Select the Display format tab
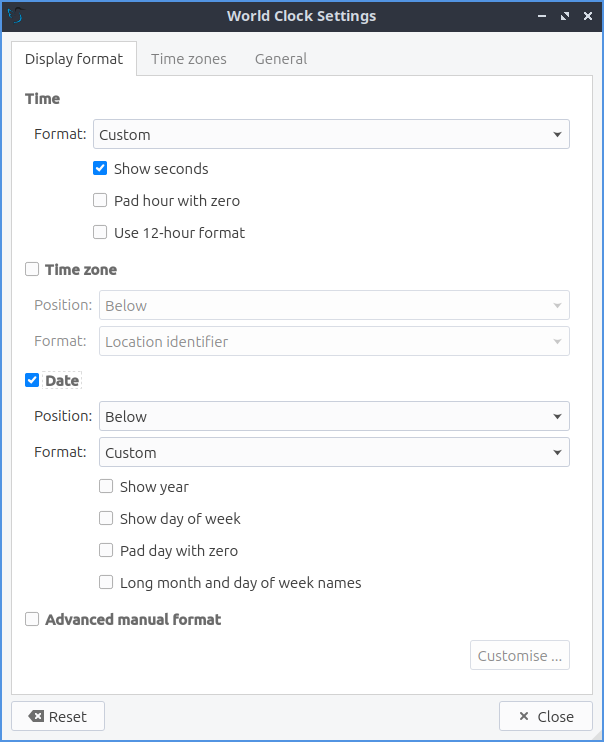 click(x=74, y=59)
